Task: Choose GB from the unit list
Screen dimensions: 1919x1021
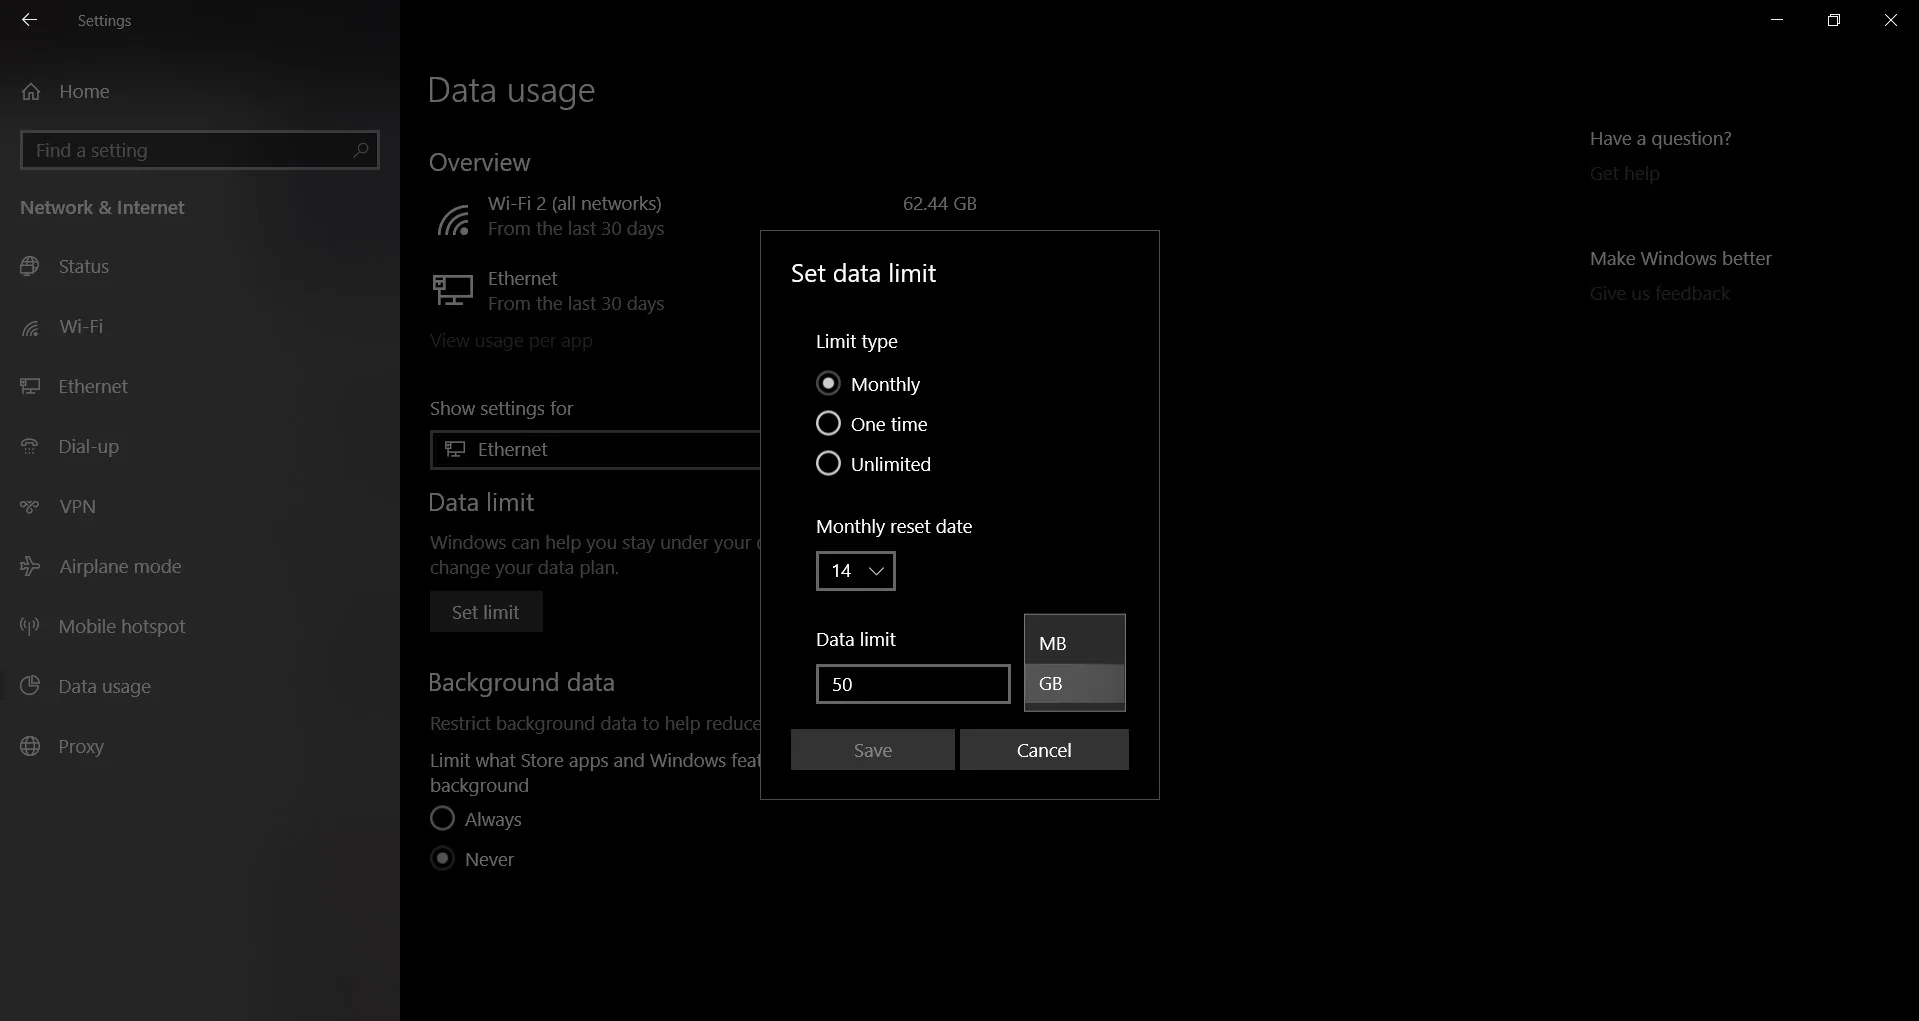Action: 1075,684
